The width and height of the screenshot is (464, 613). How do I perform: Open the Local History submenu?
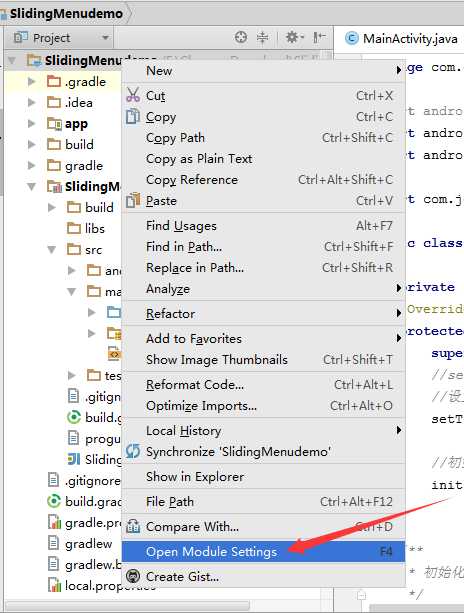[x=263, y=430]
